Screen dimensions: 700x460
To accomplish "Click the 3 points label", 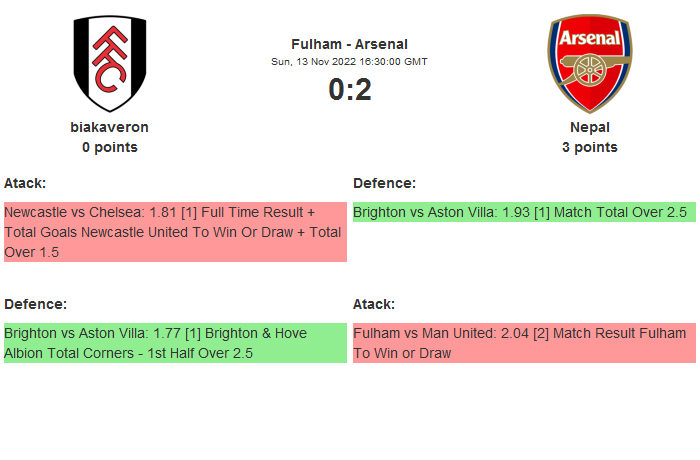I will point(589,147).
